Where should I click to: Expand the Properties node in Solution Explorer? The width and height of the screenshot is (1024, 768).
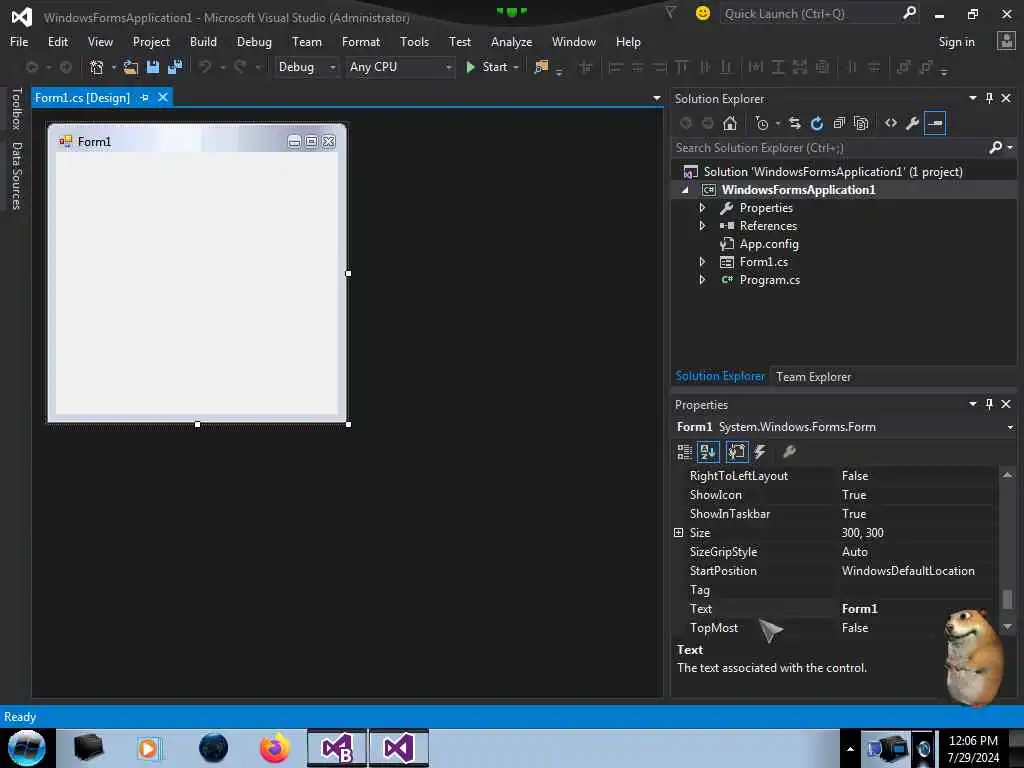click(702, 208)
